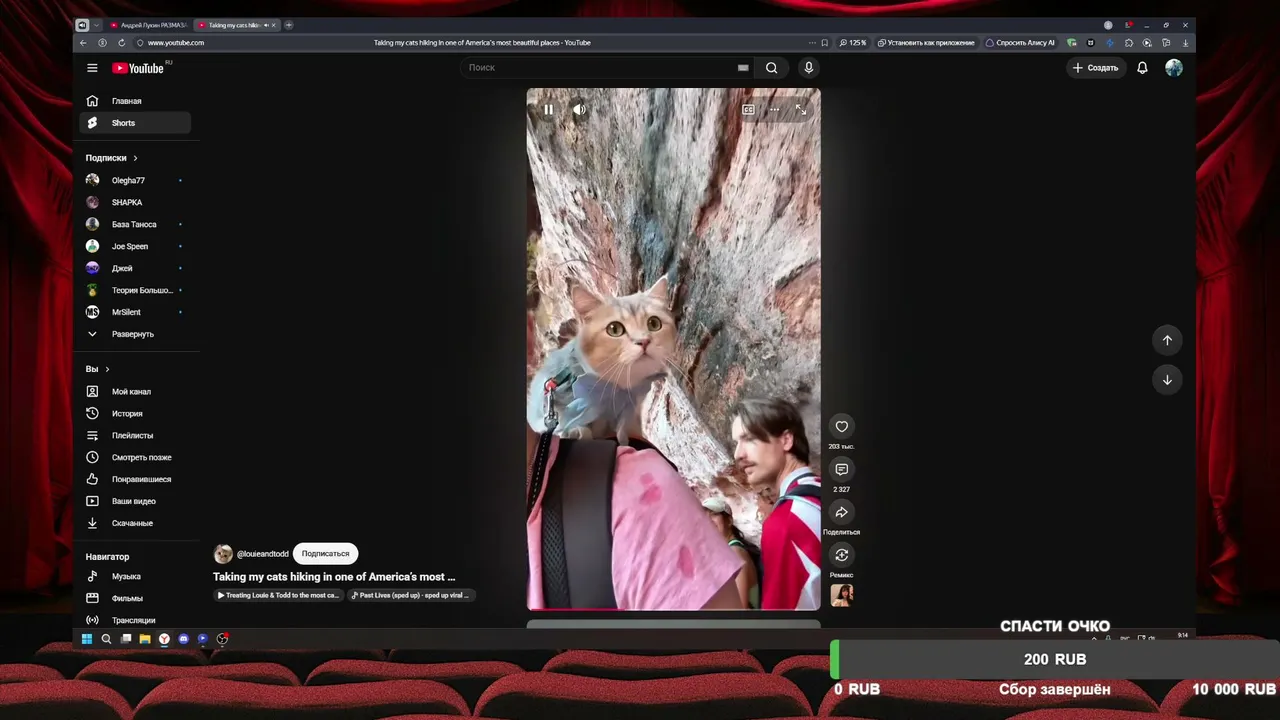Open the Short's more options menu

[x=774, y=110]
